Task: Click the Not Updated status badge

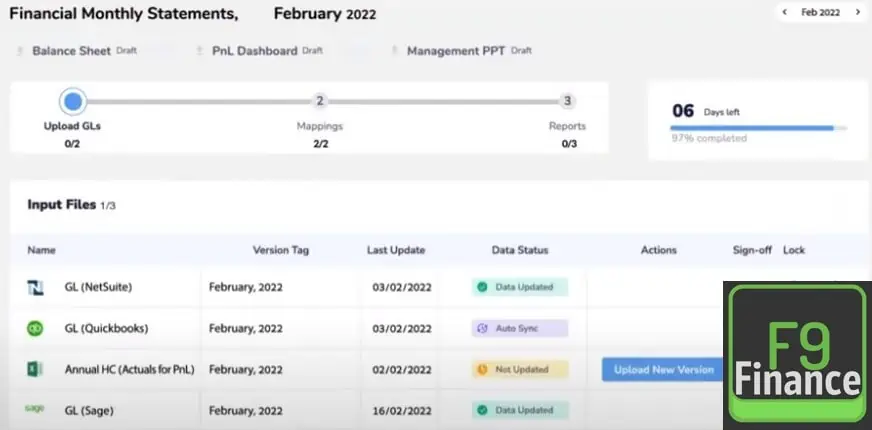Action: click(x=519, y=369)
